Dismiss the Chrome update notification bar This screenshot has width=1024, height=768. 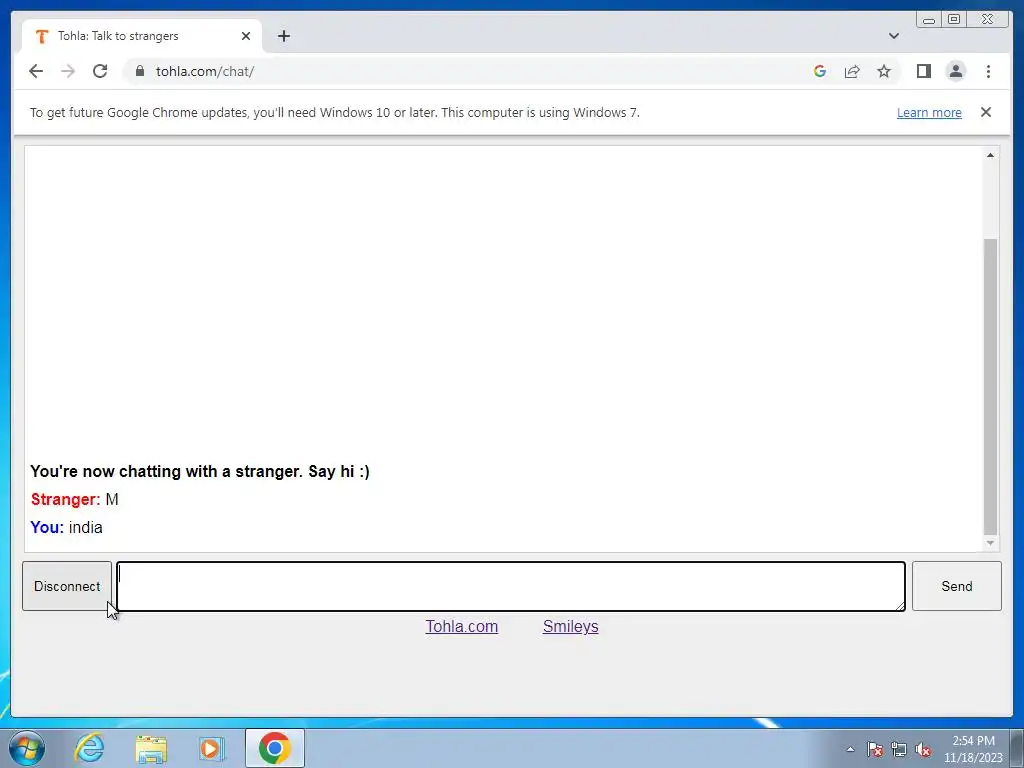pyautogui.click(x=985, y=112)
